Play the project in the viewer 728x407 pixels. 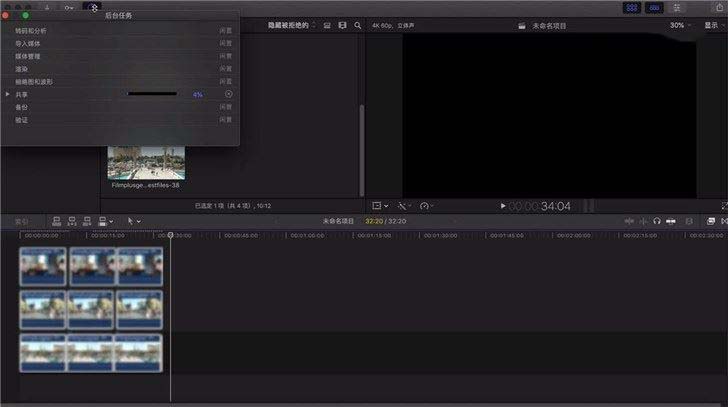[x=502, y=206]
